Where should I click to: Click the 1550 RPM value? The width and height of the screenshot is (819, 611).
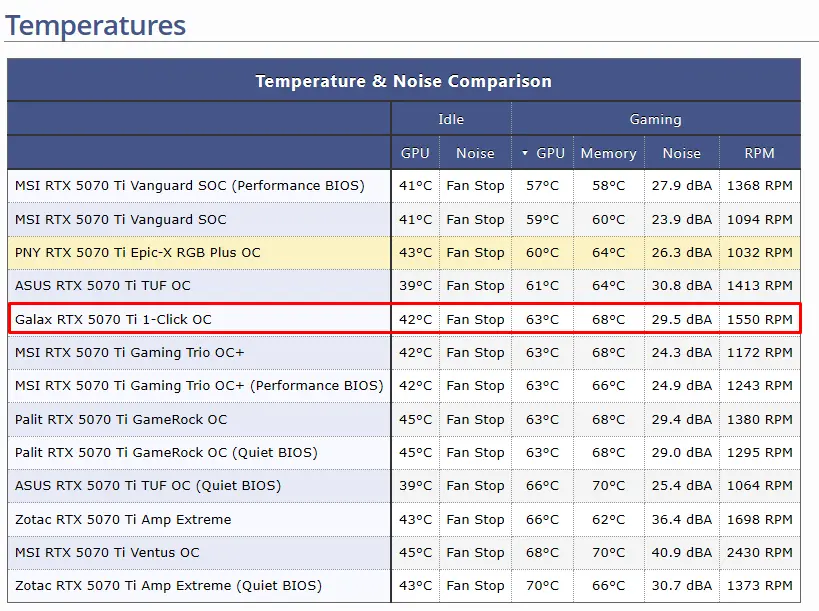pyautogui.click(x=759, y=319)
